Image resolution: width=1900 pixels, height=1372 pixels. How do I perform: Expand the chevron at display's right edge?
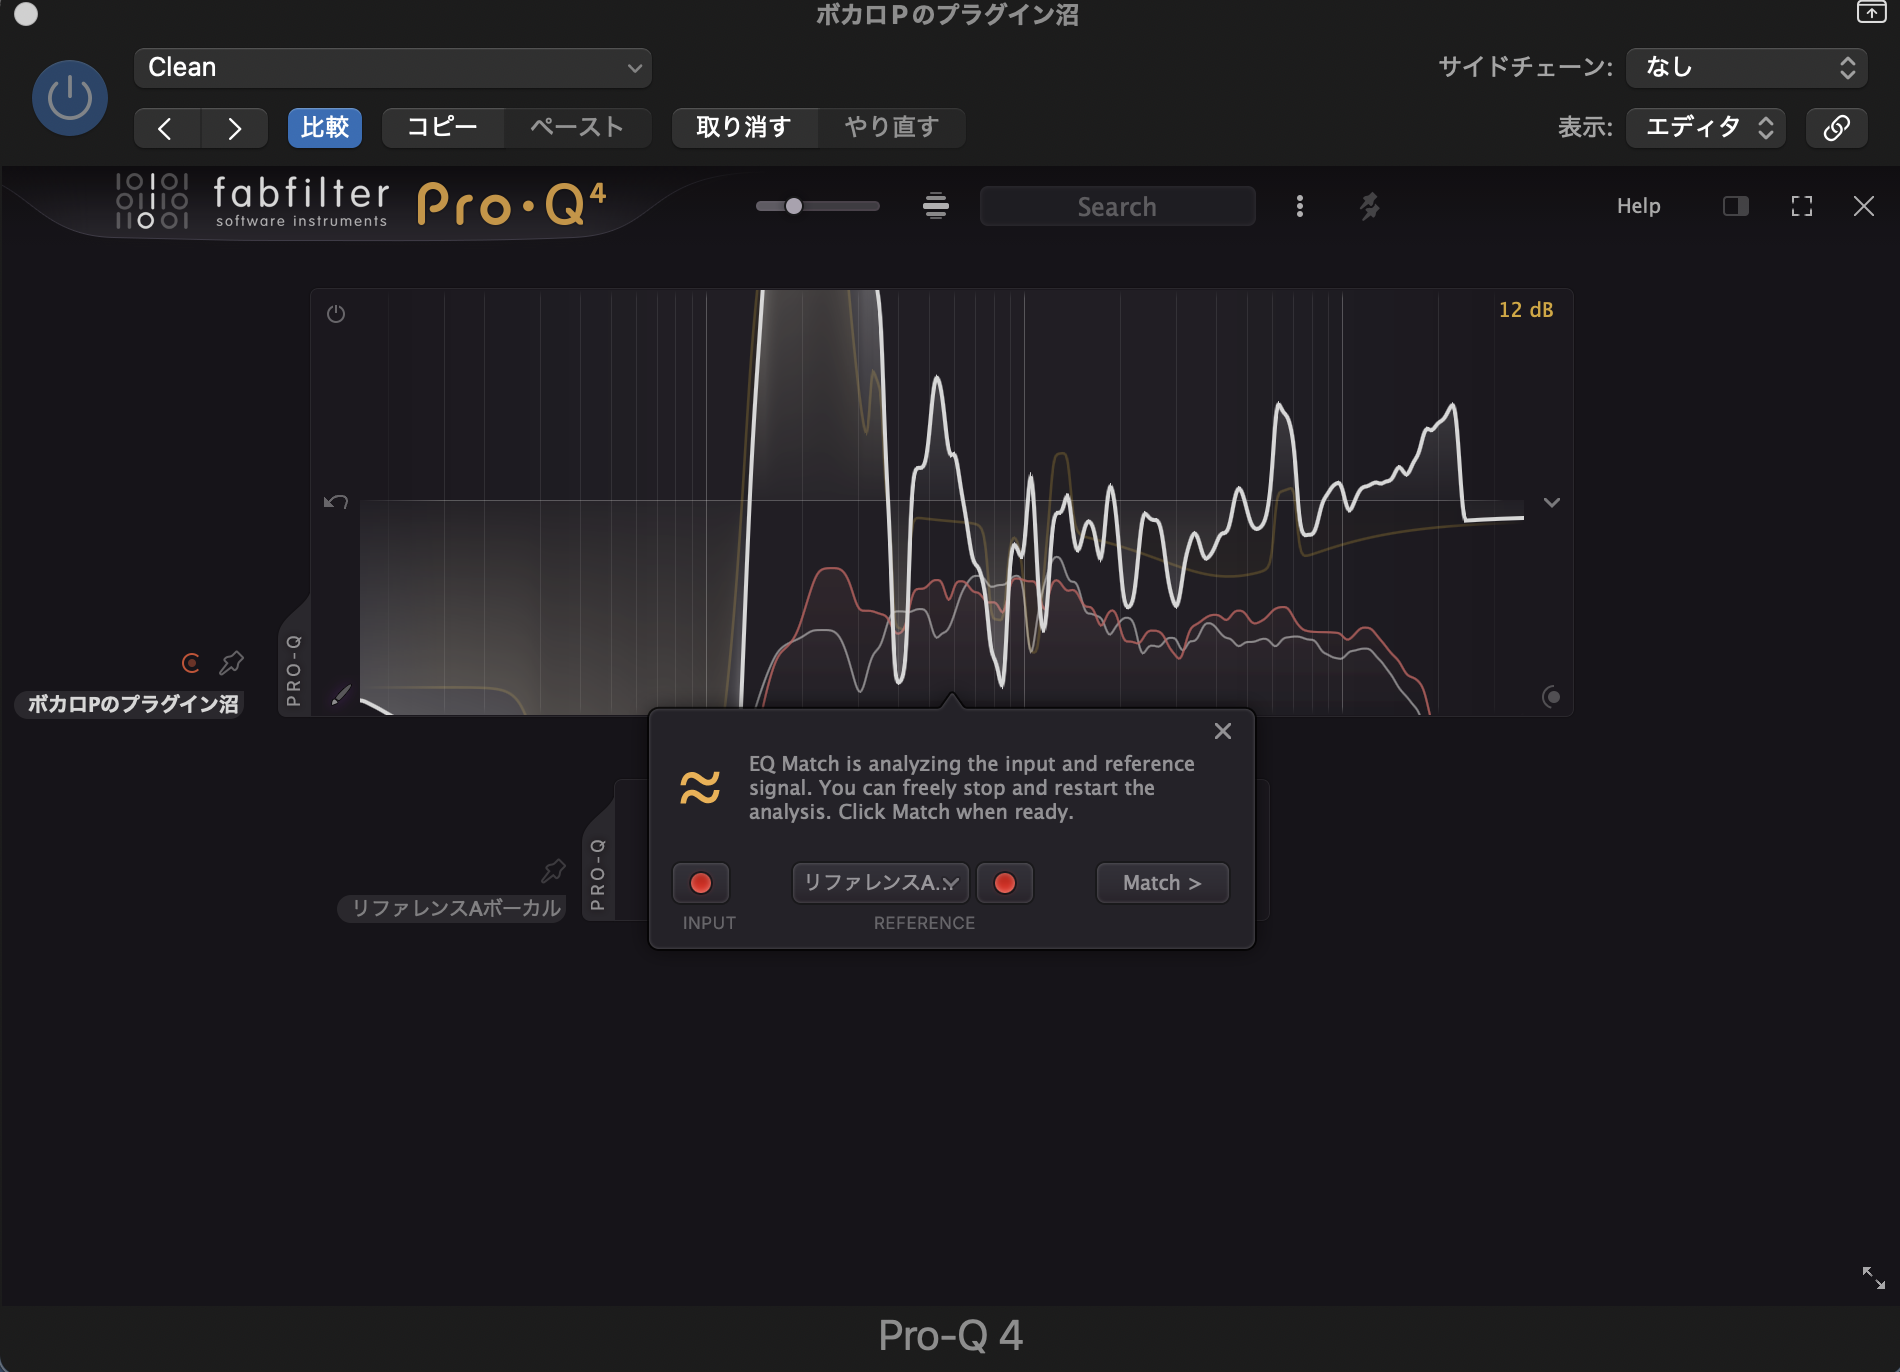click(x=1552, y=502)
